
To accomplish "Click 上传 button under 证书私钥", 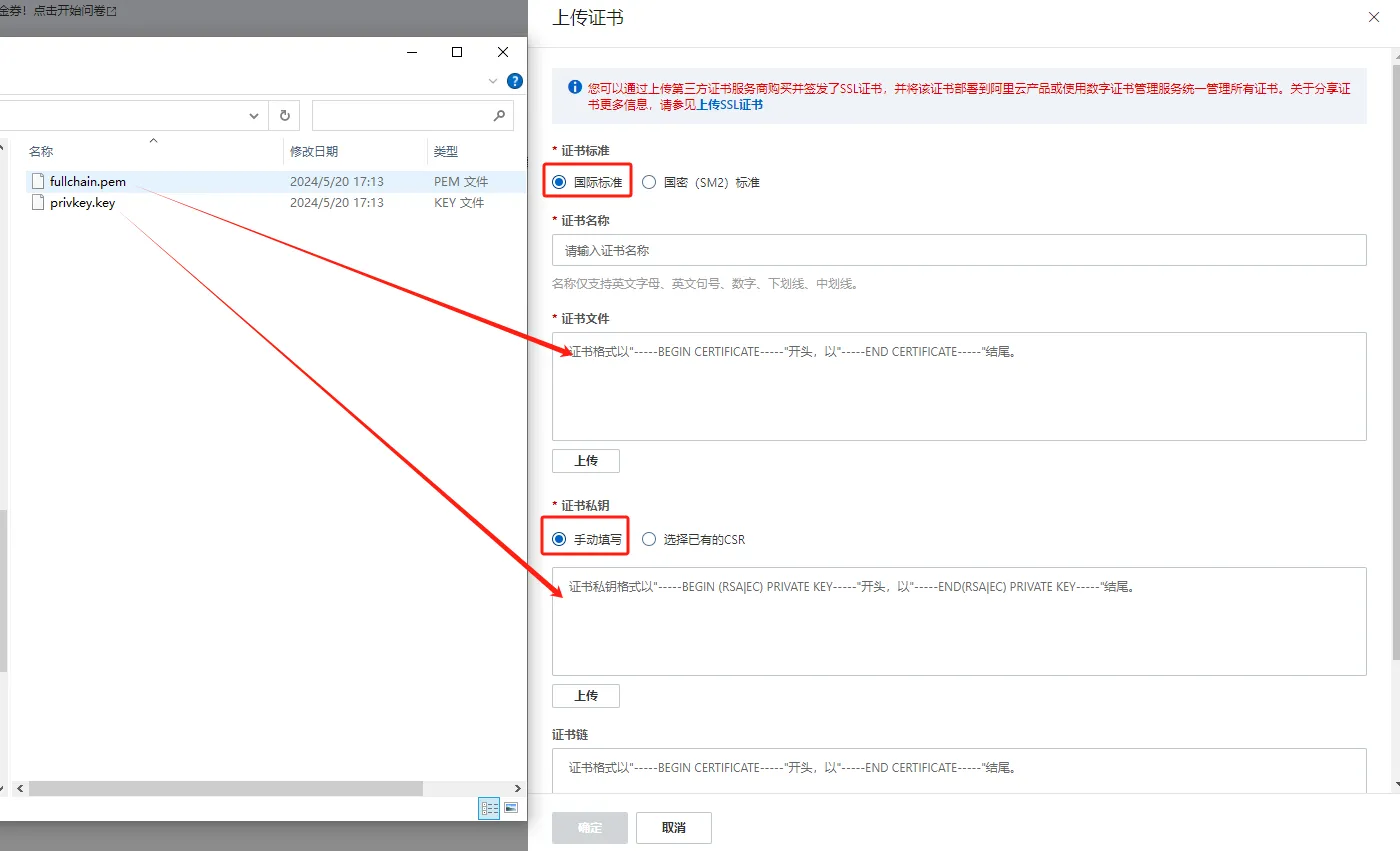I will 586,696.
